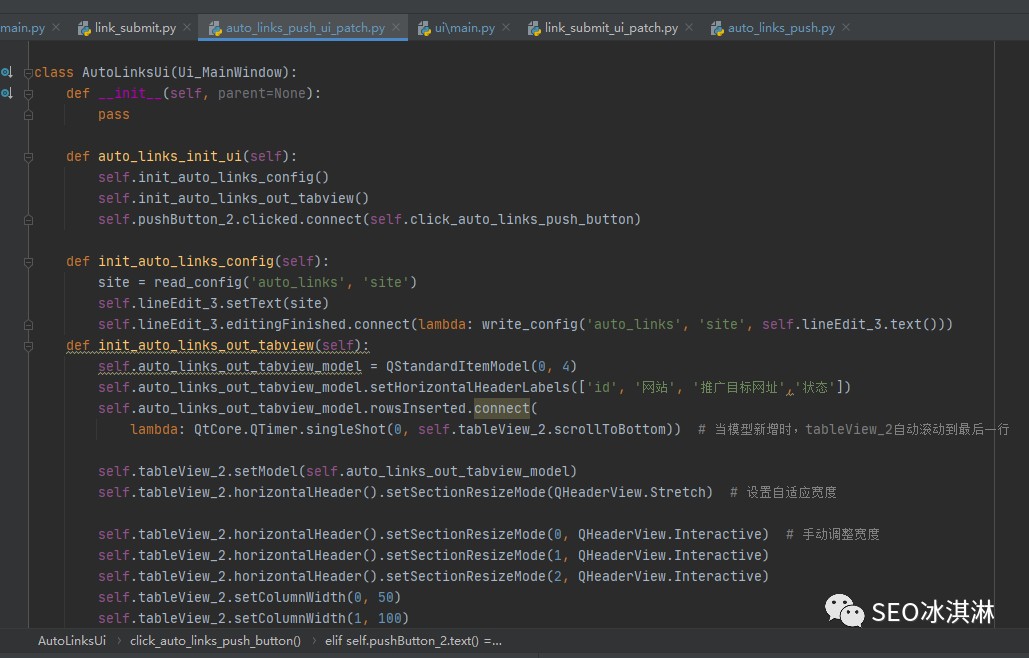The image size is (1029, 658).
Task: Click fold end marker beside the pushButton_2.clicked.connect line
Action: click(28, 220)
